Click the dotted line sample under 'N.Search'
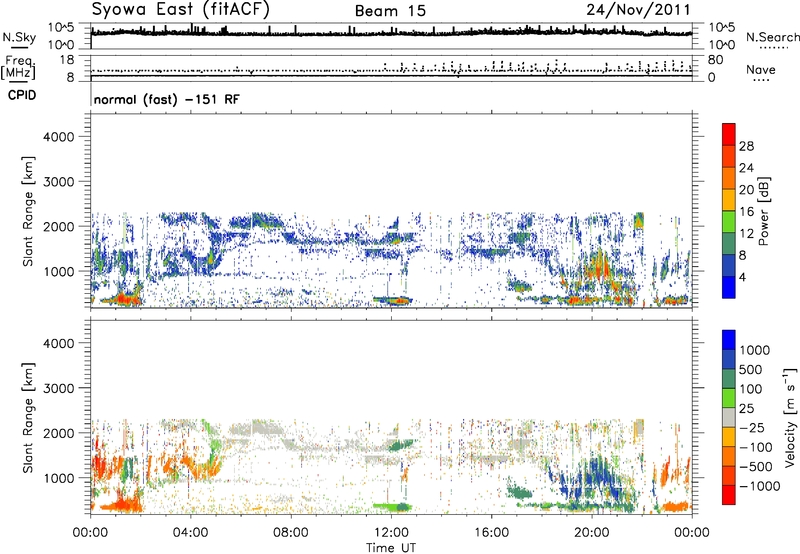 (x=773, y=48)
